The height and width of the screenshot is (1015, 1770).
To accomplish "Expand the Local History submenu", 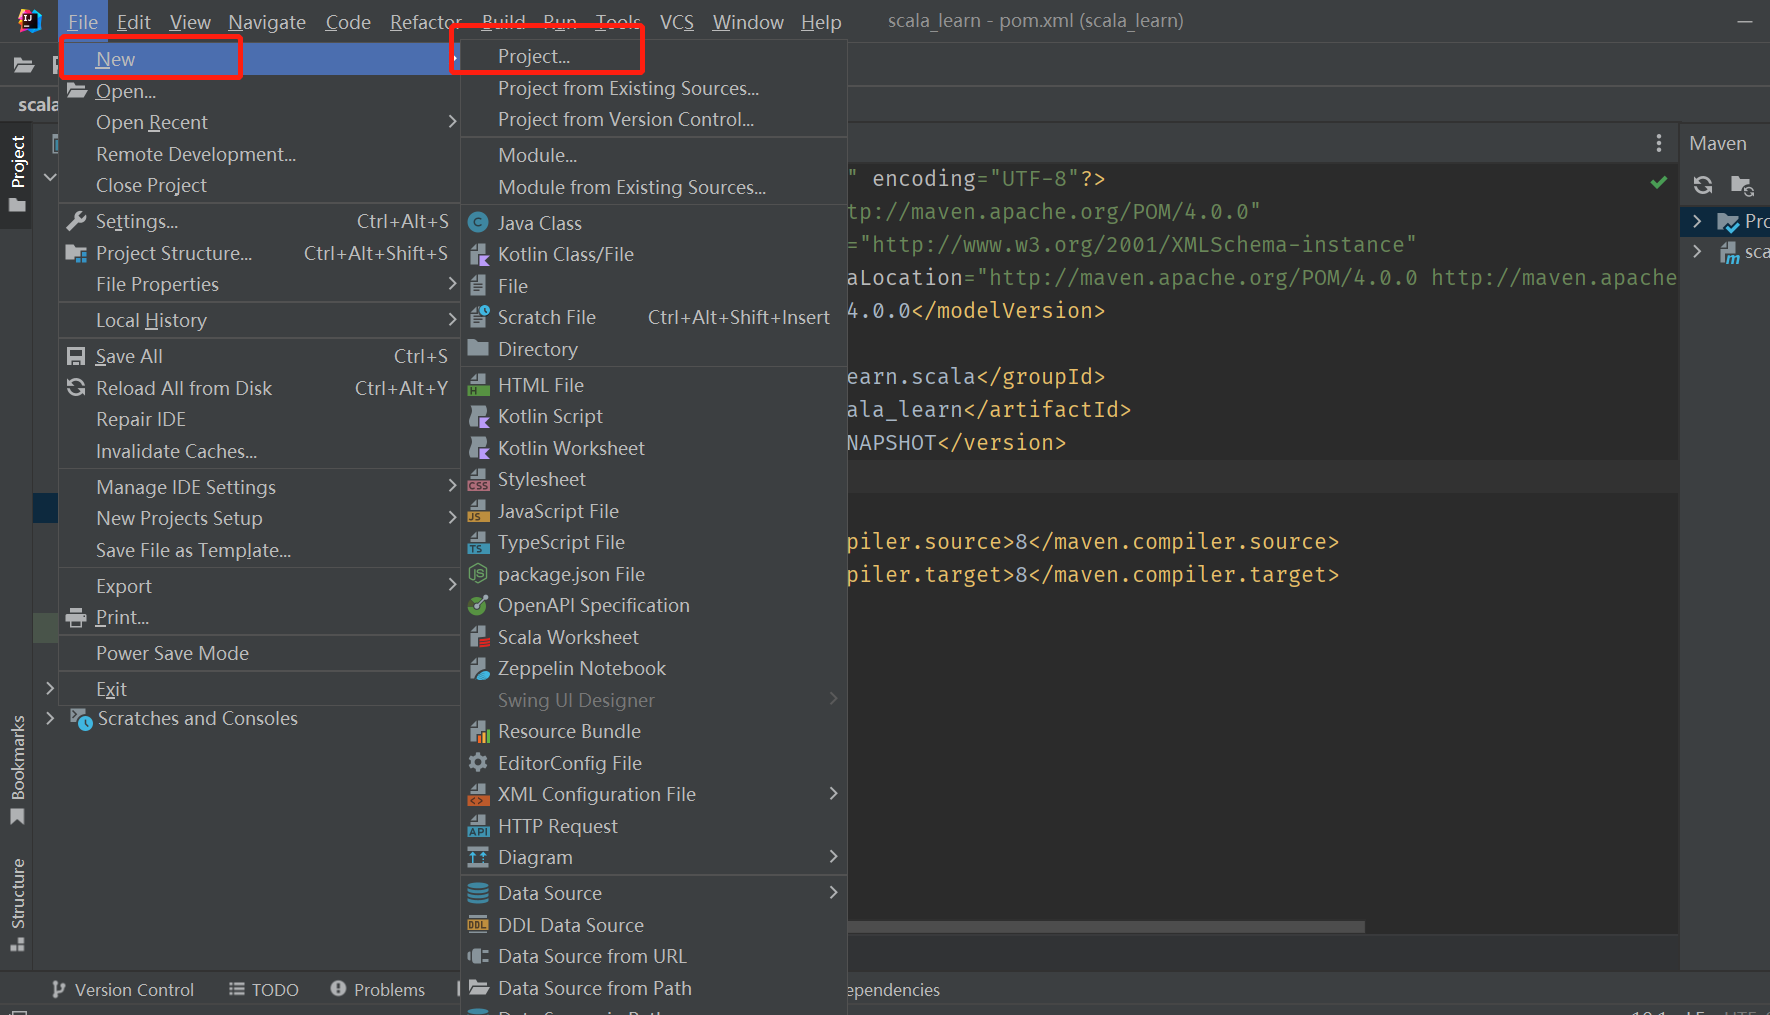I will click(x=260, y=320).
